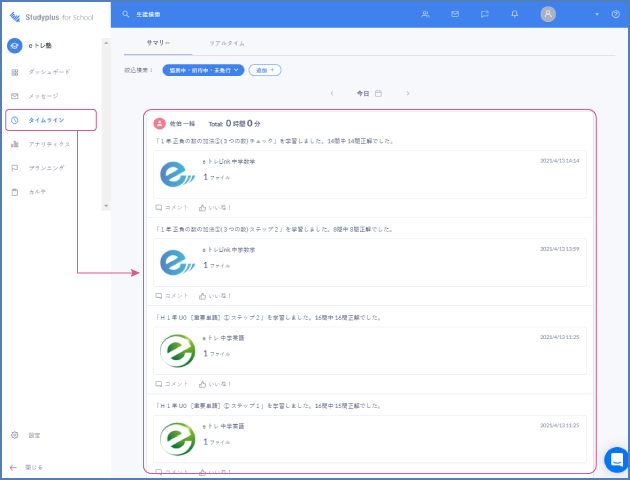Click sidebar scrollbar up arrow
The height and width of the screenshot is (480, 630).
pos(106,43)
